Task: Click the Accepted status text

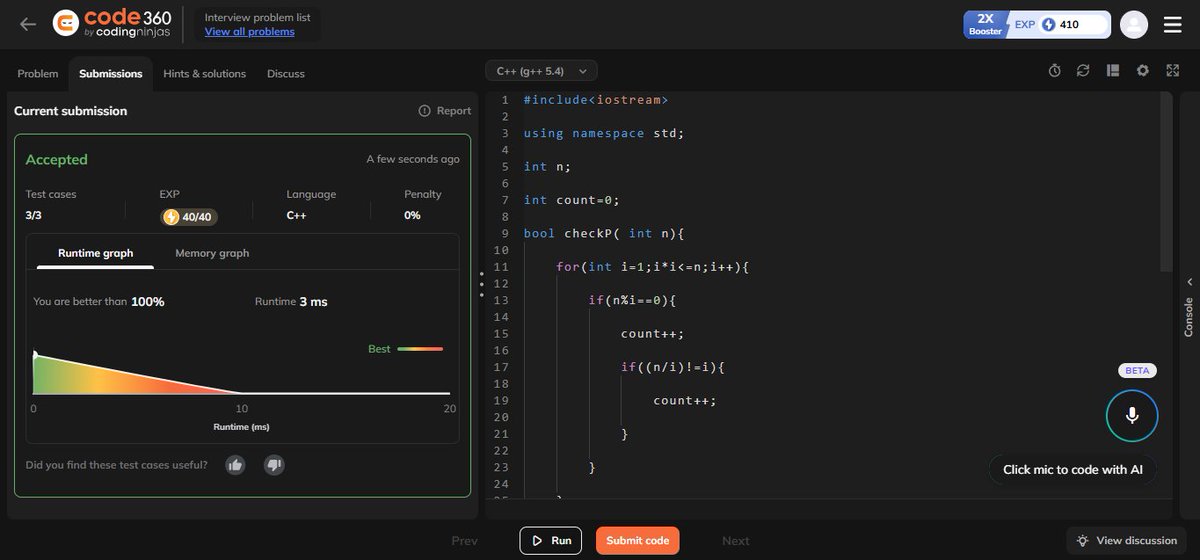Action: click(x=57, y=159)
